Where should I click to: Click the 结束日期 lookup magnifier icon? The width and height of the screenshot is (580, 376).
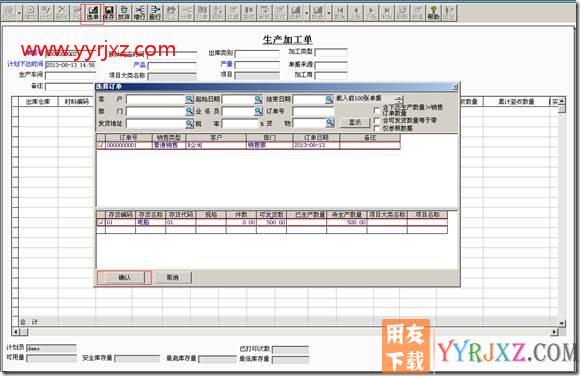pos(329,99)
